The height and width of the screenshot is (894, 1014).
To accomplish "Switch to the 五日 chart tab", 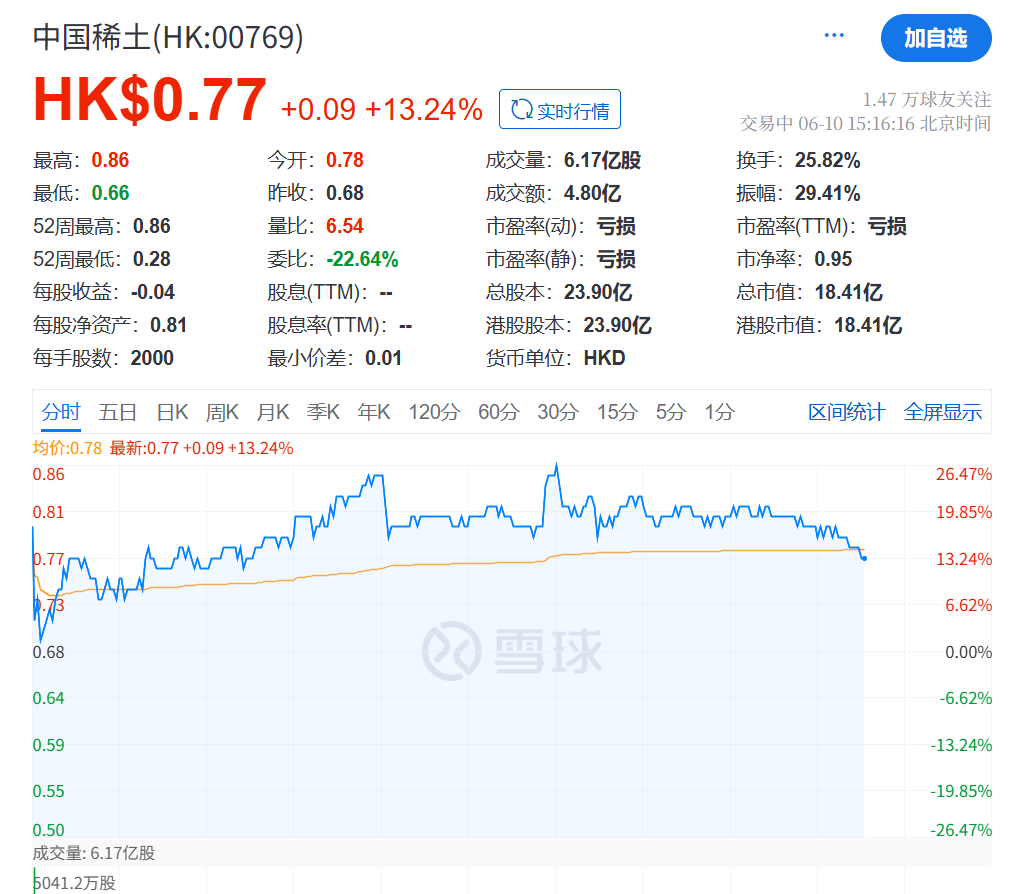I will [x=118, y=412].
